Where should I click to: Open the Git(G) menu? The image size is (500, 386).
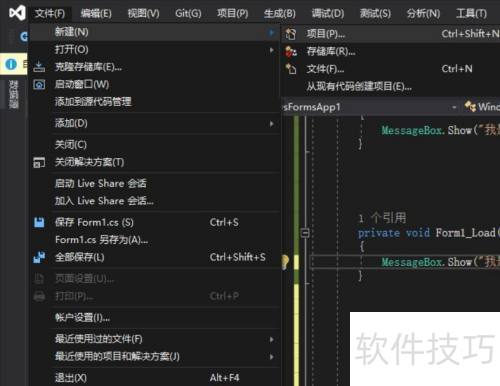tap(188, 13)
